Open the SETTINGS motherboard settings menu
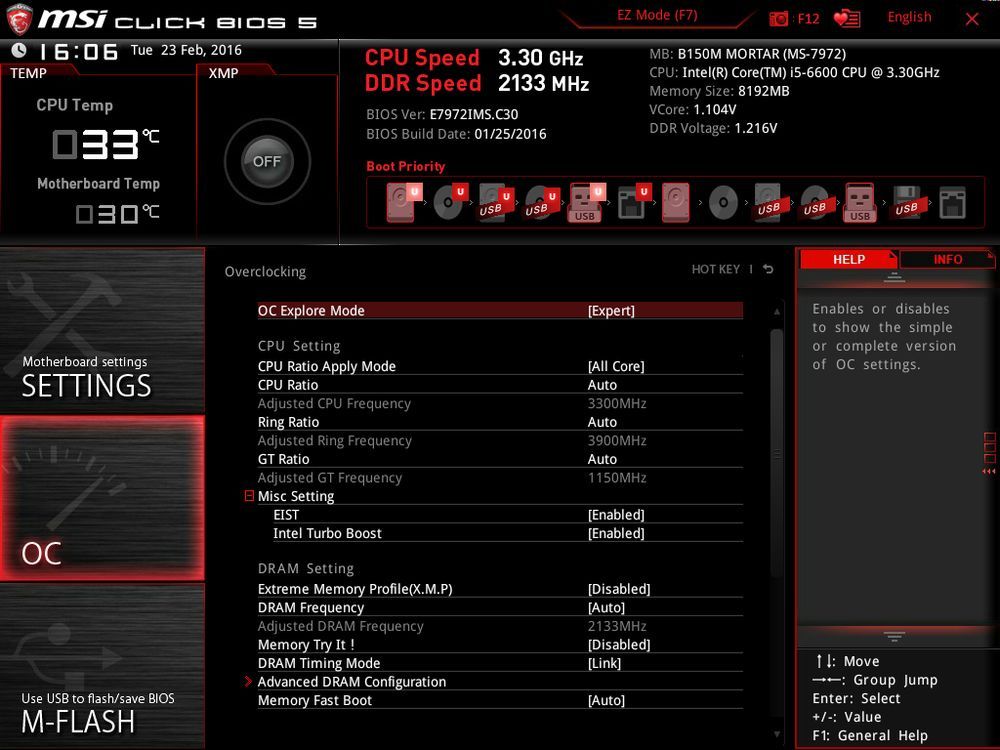The height and width of the screenshot is (750, 1000). coord(102,330)
